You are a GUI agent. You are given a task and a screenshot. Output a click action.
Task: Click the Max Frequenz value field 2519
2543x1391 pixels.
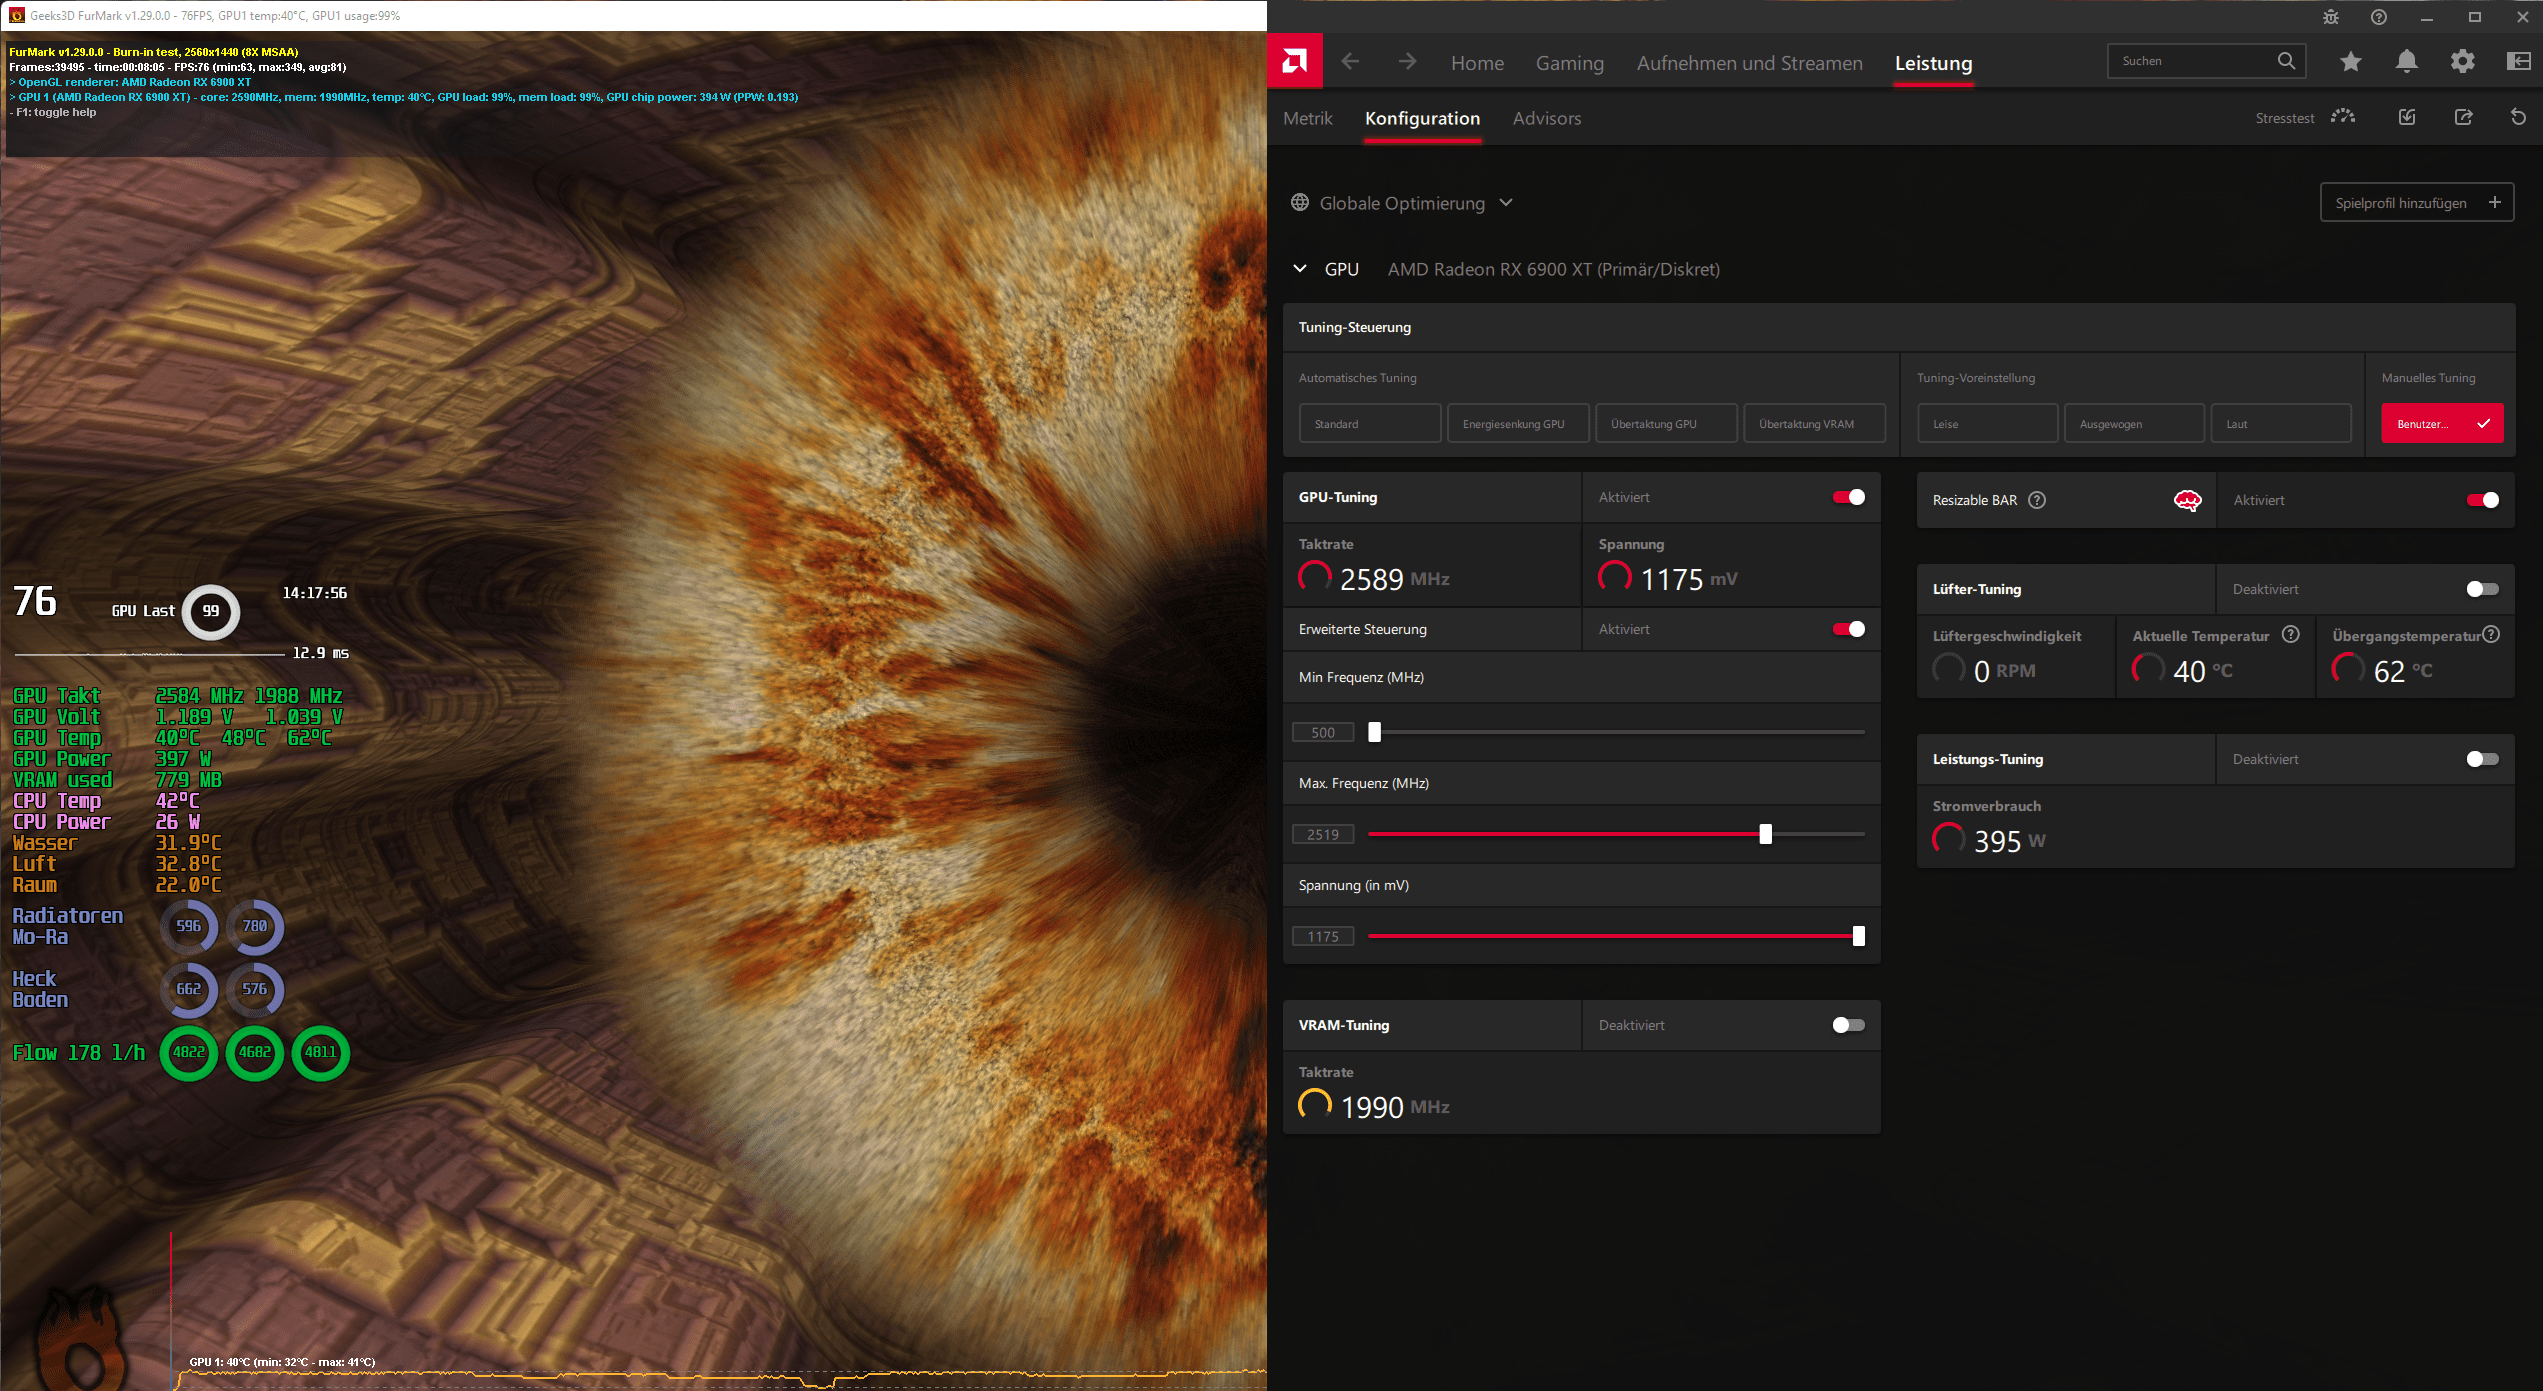coord(1323,834)
